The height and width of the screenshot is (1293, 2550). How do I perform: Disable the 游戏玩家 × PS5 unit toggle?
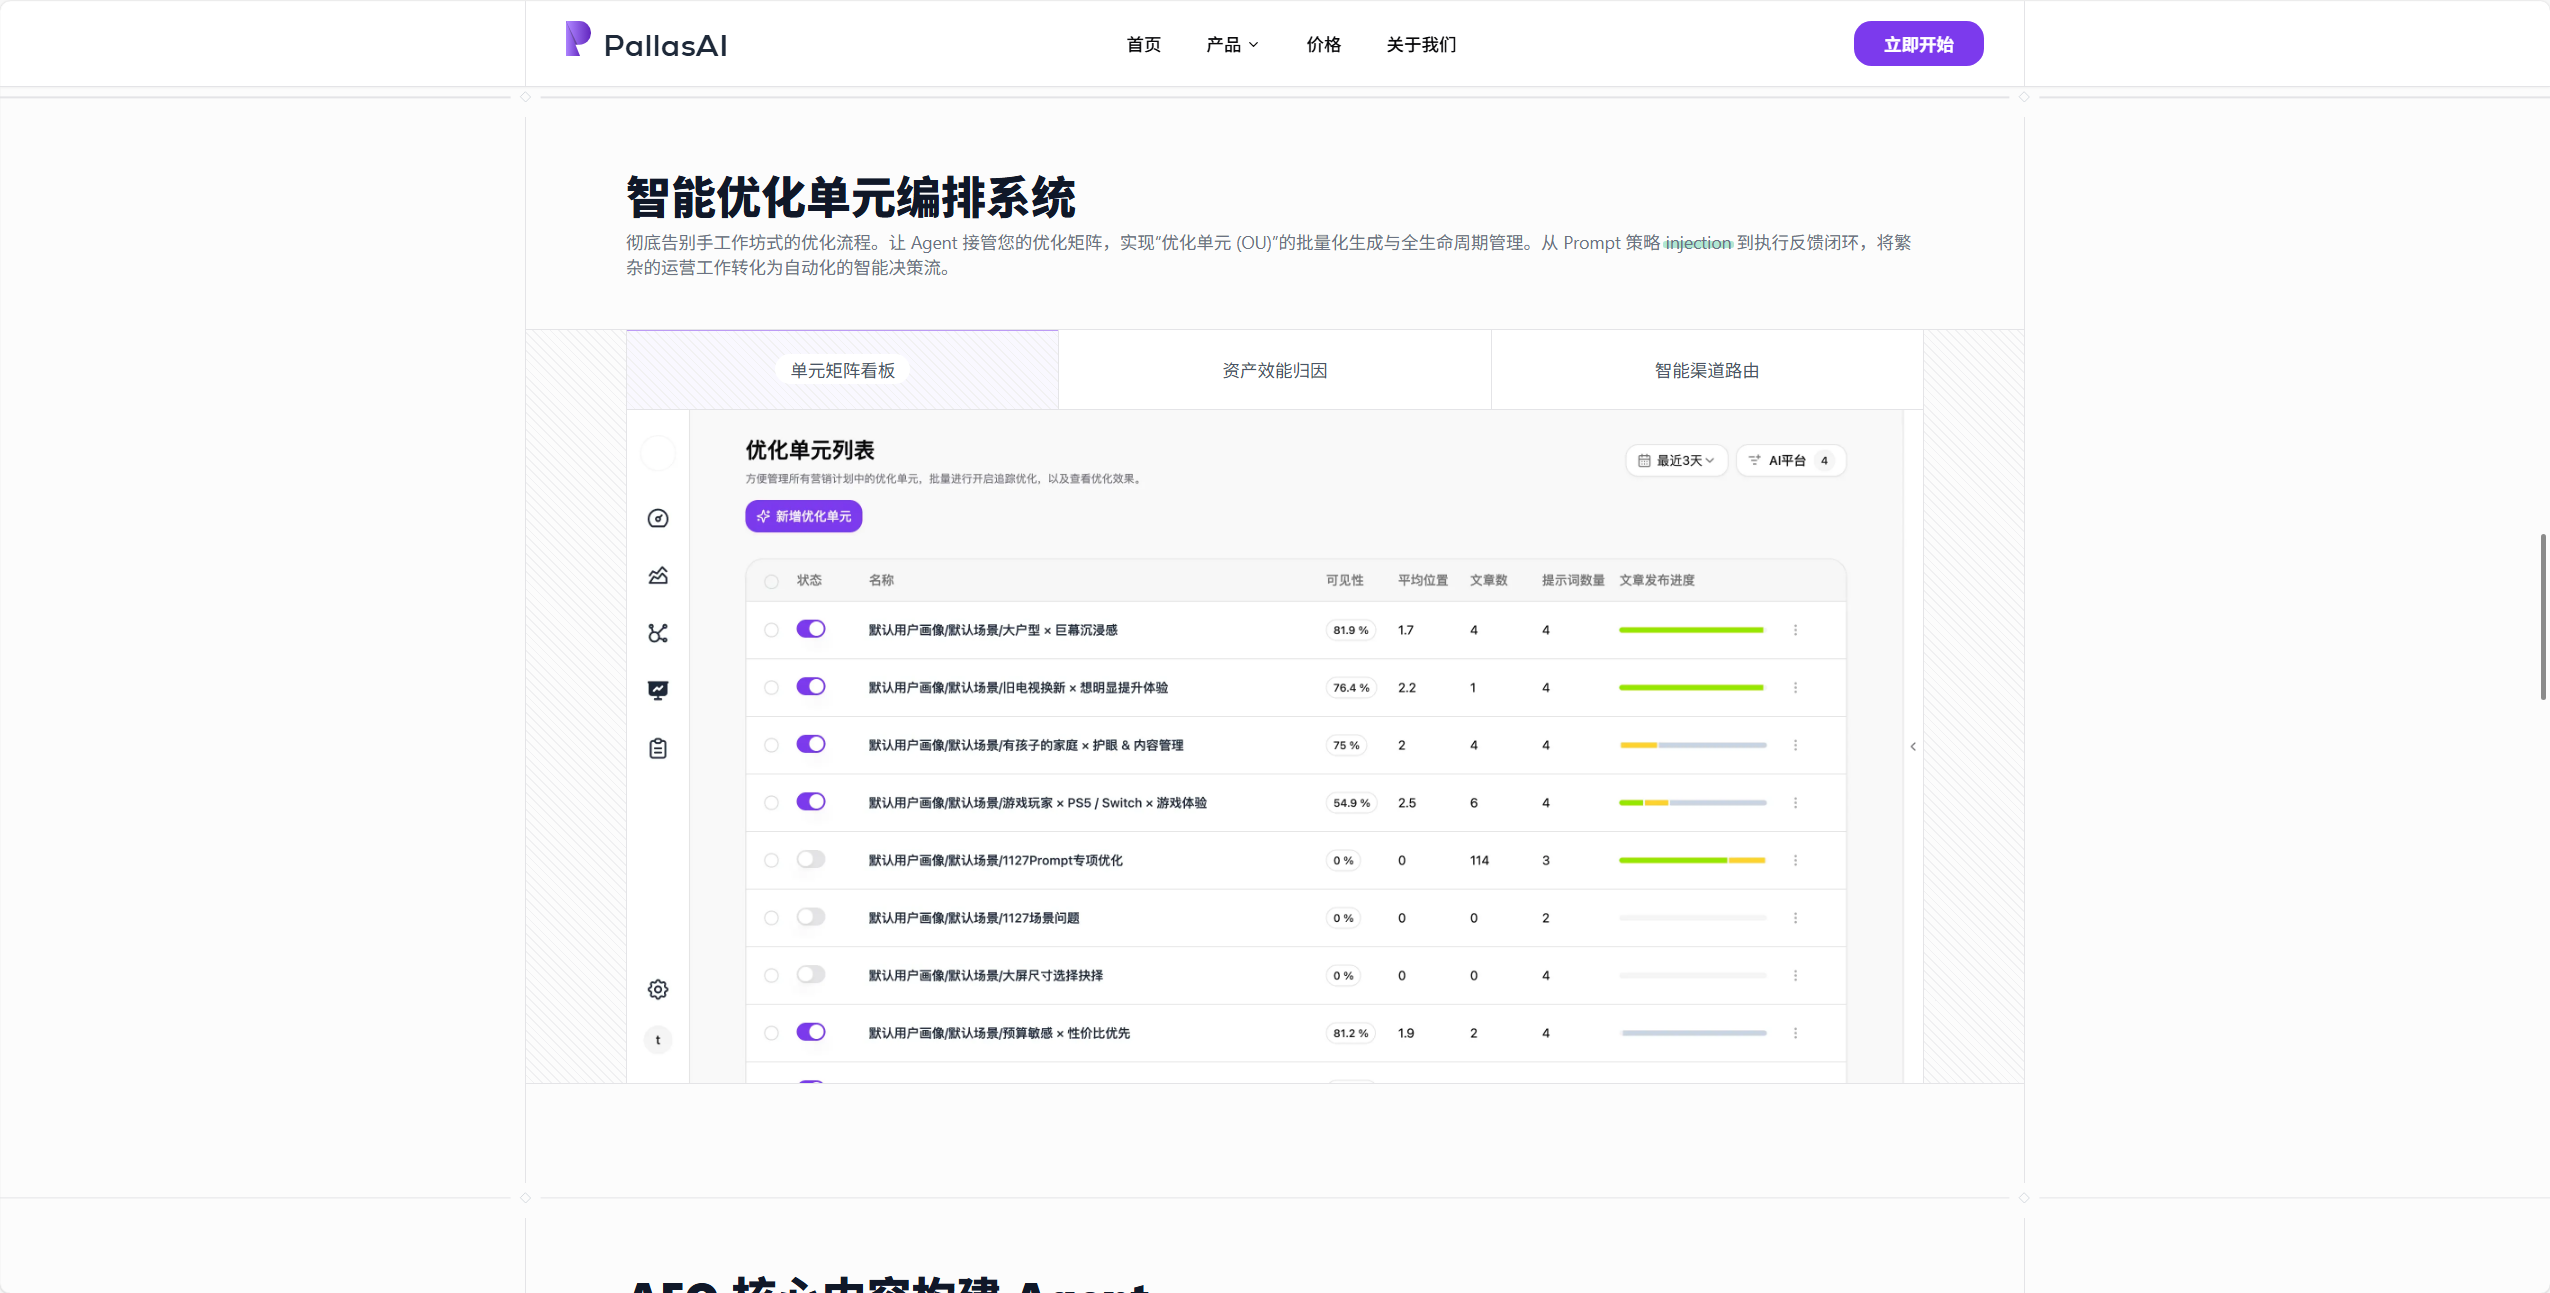pos(811,801)
